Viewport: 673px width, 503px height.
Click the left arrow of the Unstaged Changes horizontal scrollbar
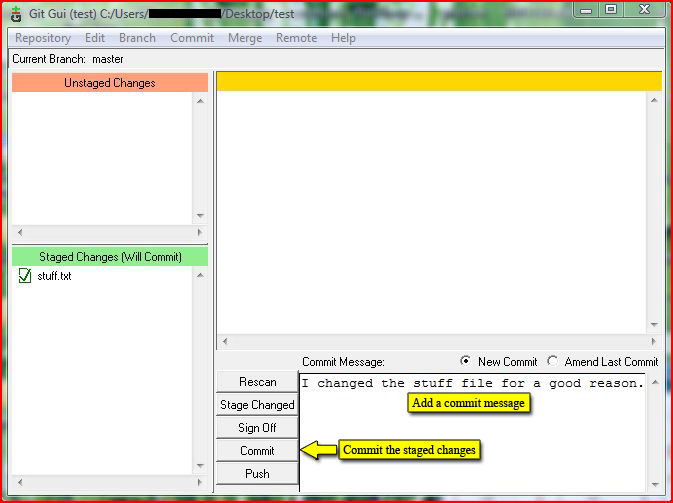point(20,232)
